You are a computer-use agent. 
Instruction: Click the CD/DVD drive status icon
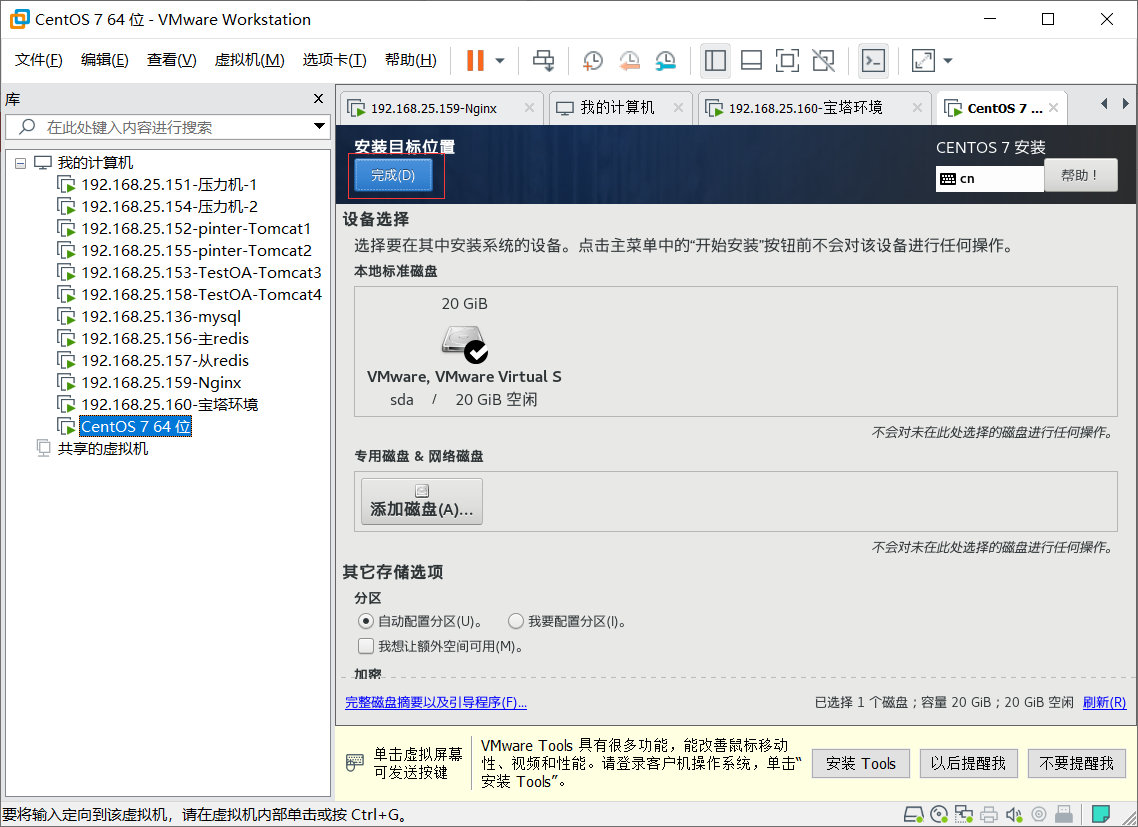[x=939, y=815]
